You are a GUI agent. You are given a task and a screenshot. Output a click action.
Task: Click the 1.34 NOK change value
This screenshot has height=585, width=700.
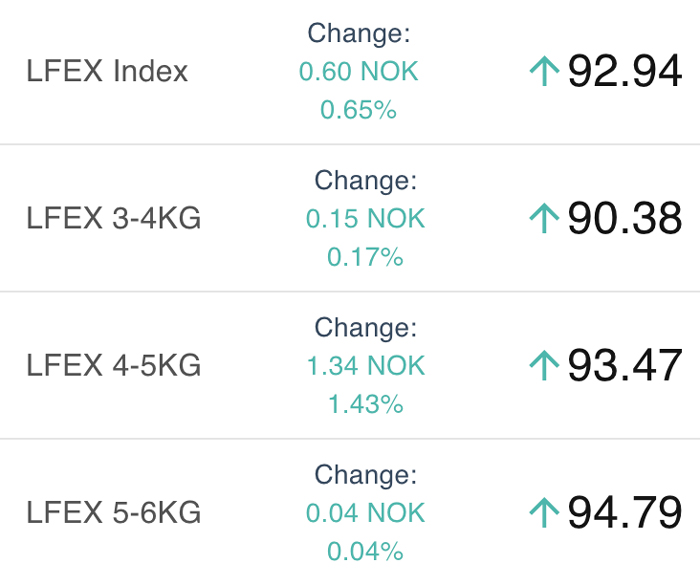[x=366, y=366]
